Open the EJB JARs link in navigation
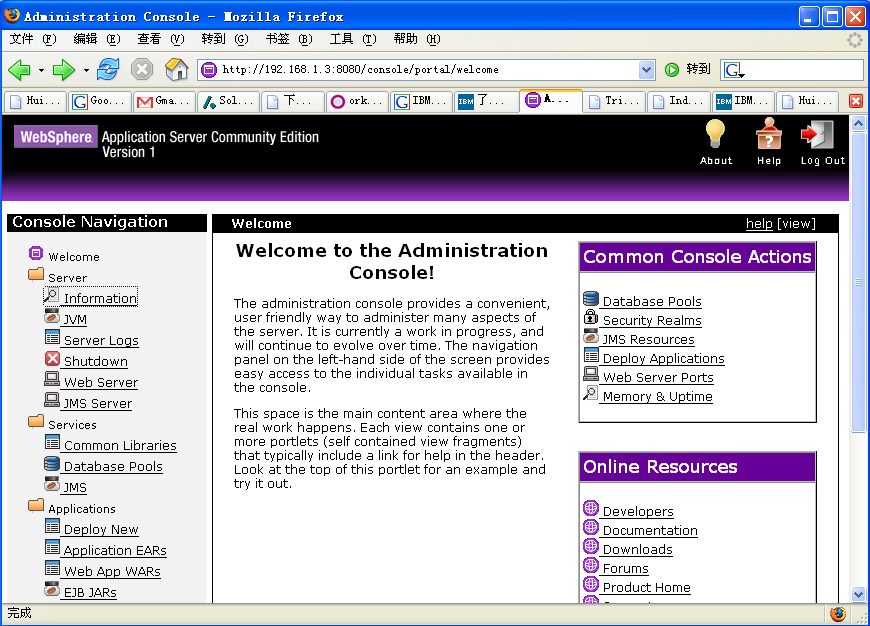 tap(90, 592)
